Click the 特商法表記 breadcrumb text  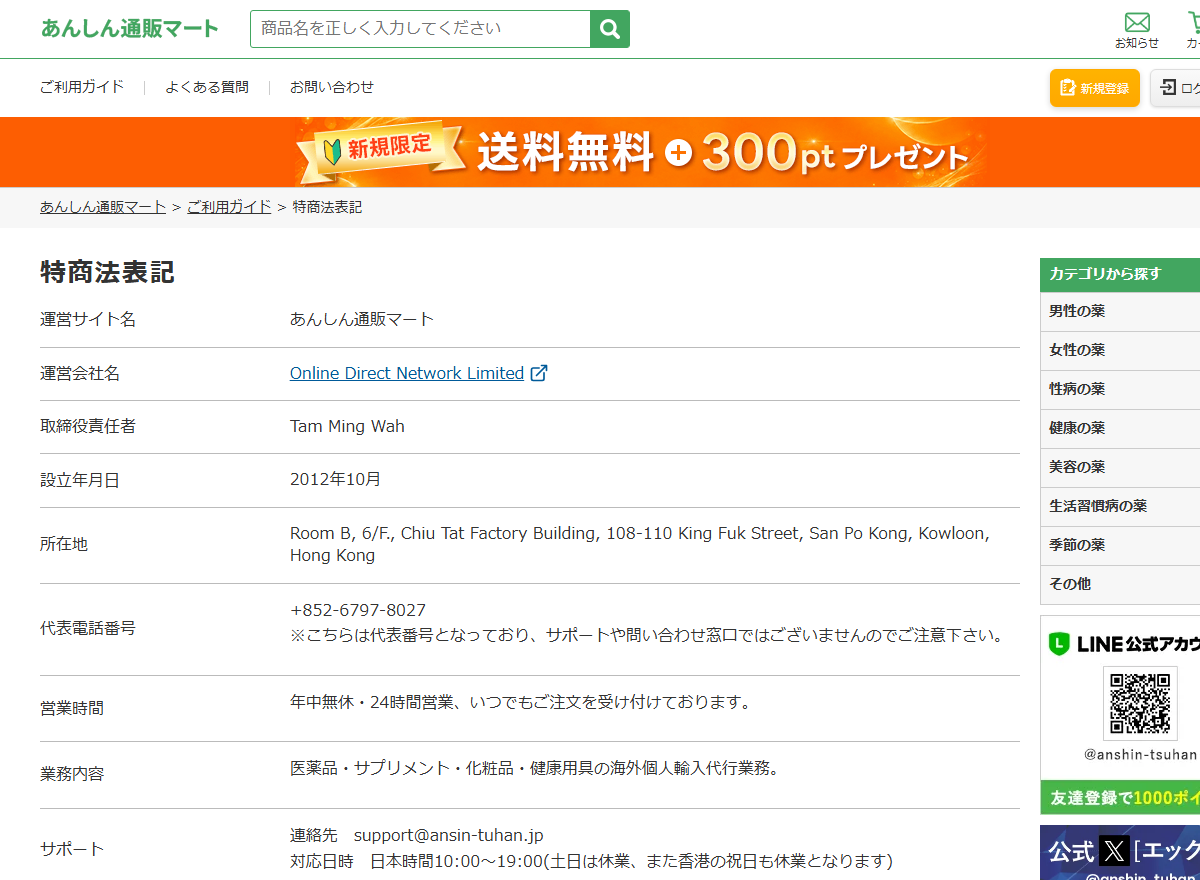tap(327, 207)
